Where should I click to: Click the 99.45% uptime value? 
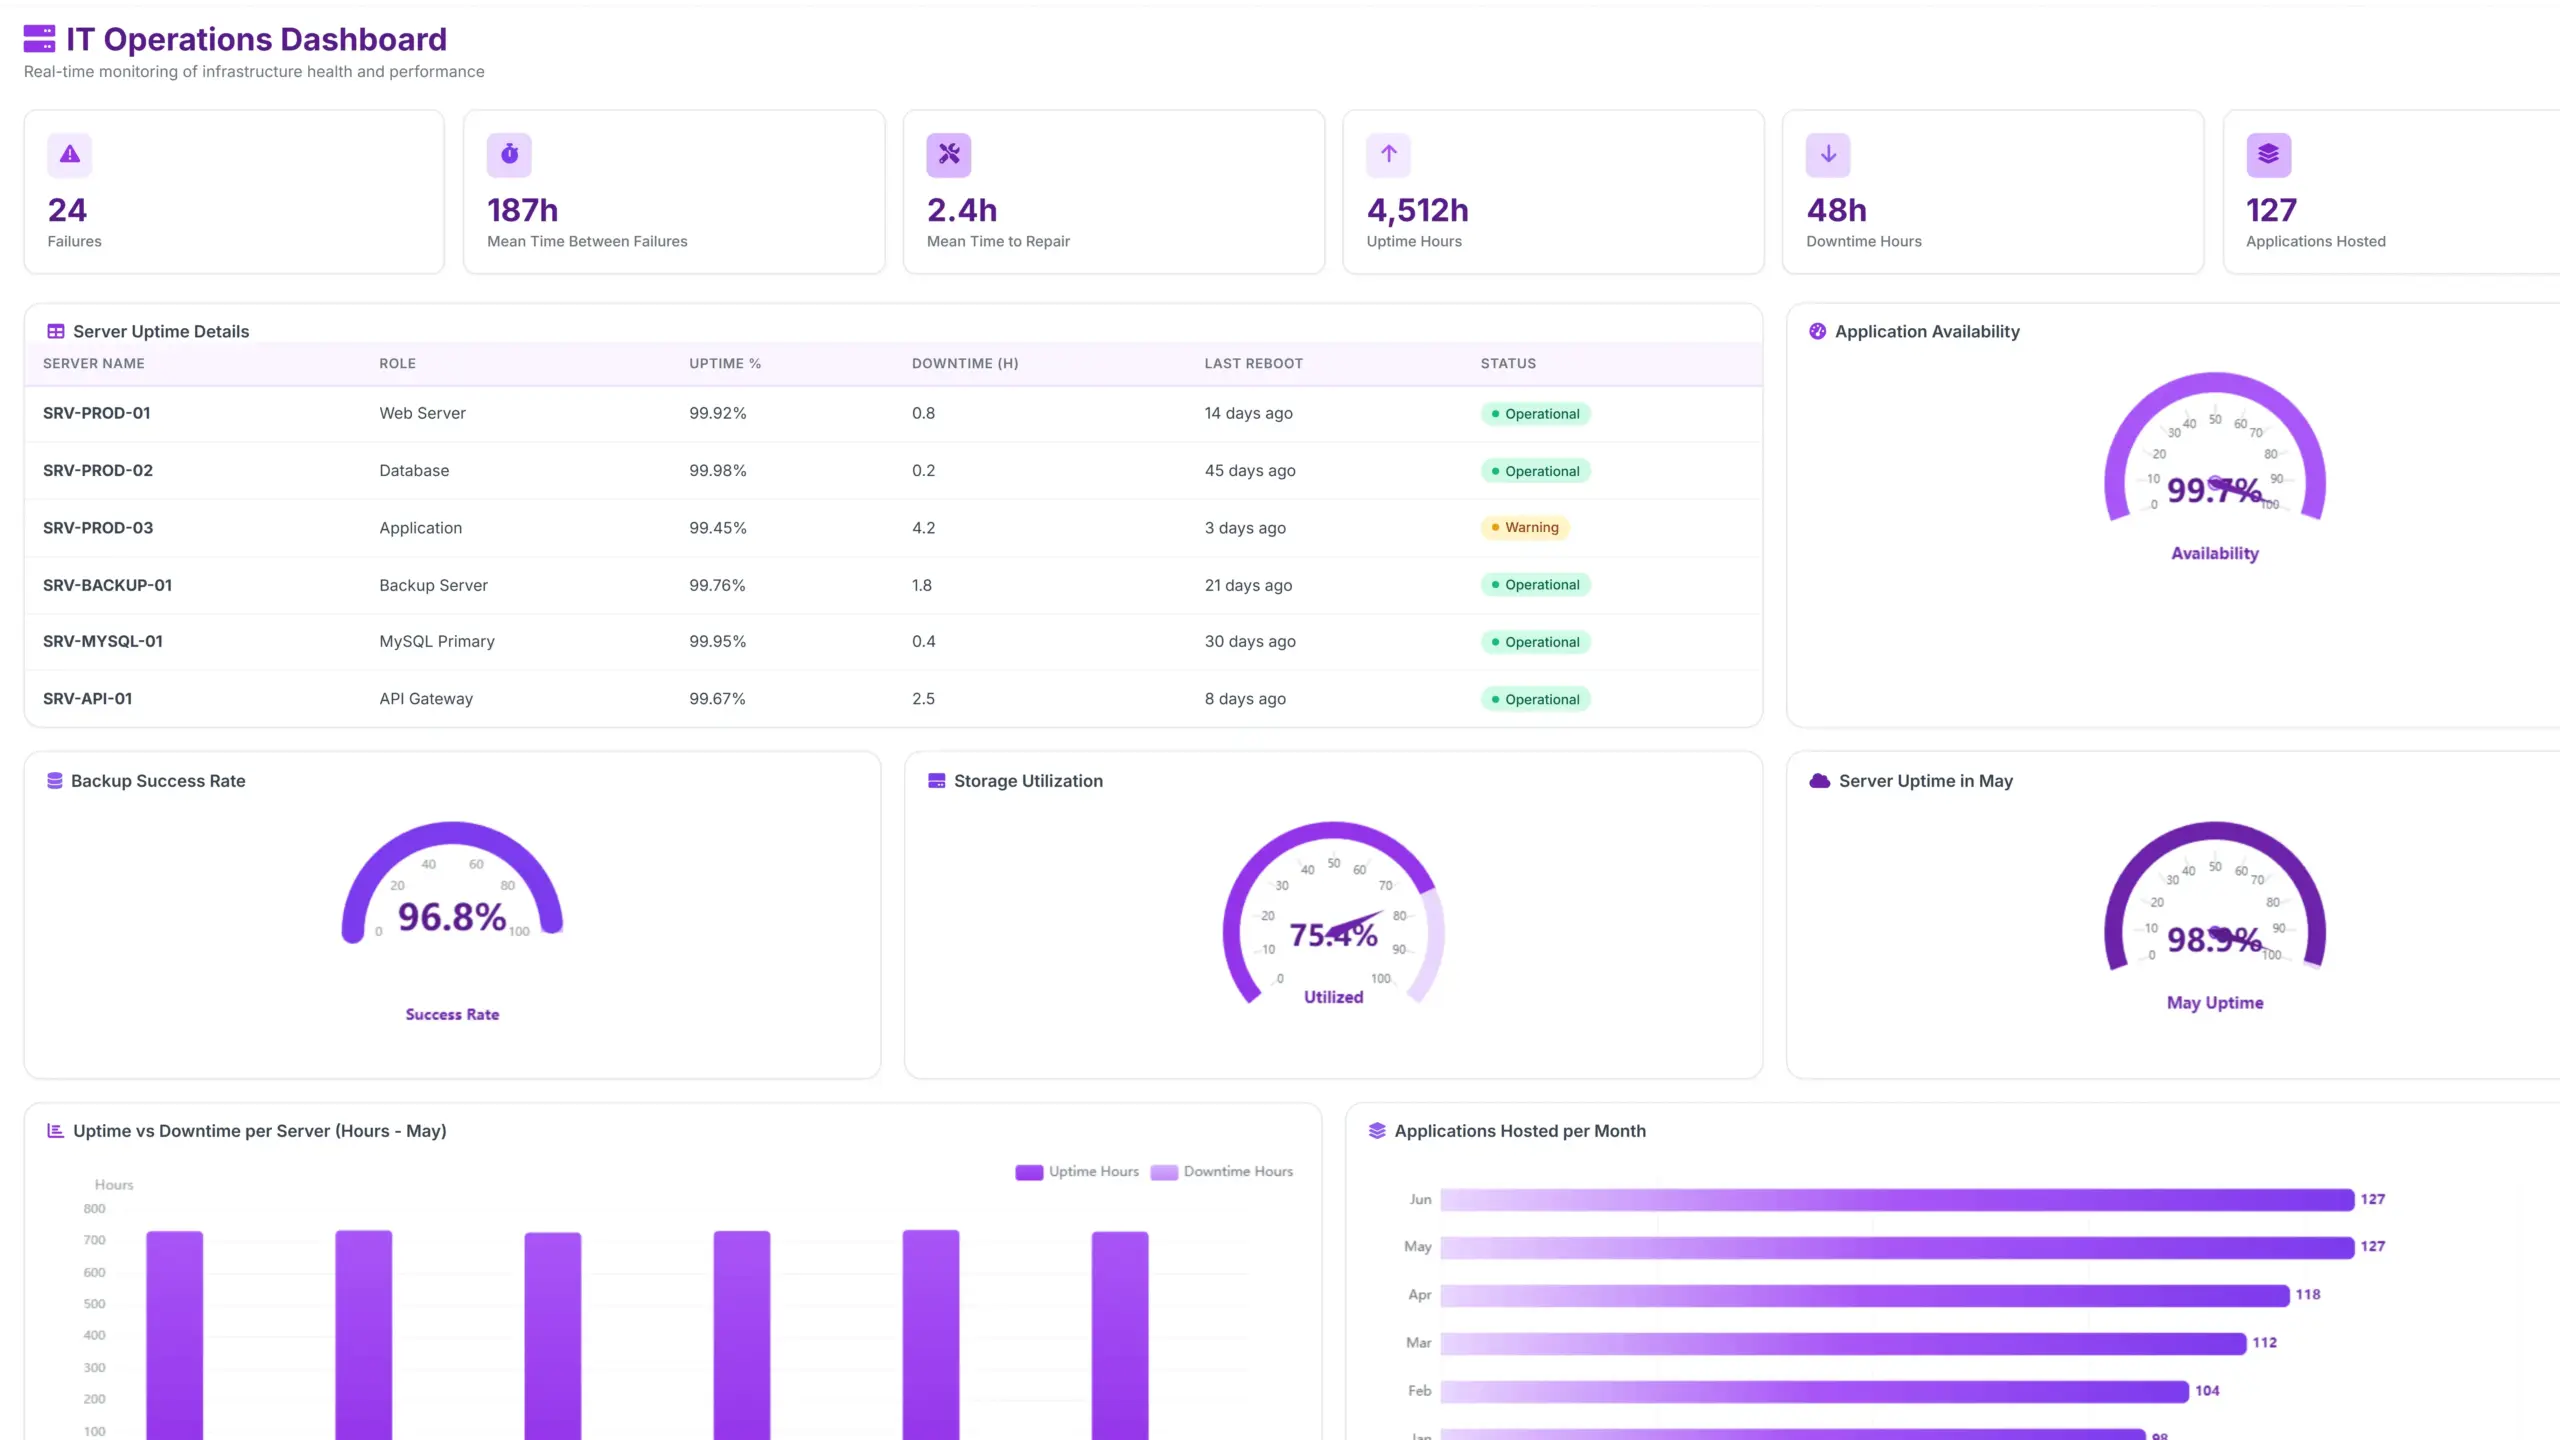click(x=718, y=528)
